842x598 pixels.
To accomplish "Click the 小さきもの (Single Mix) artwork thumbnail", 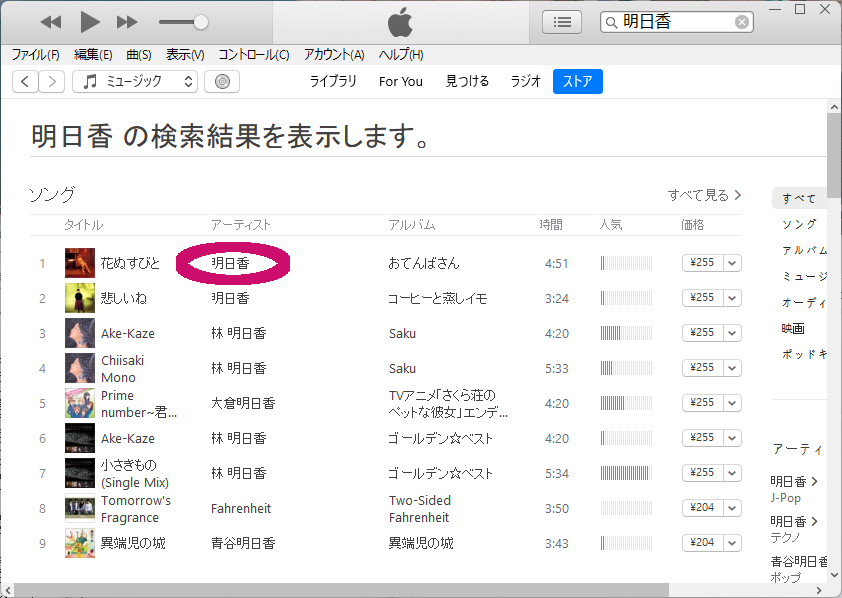I will click(x=80, y=473).
